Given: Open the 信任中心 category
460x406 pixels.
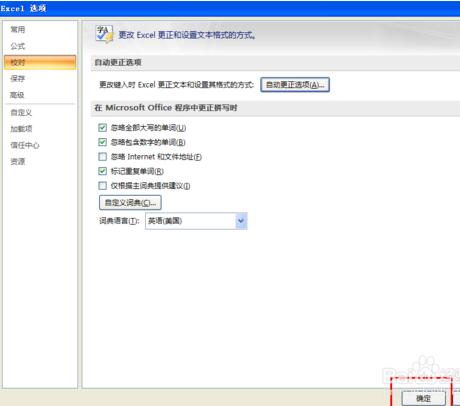Looking at the screenshot, I should coord(25,145).
